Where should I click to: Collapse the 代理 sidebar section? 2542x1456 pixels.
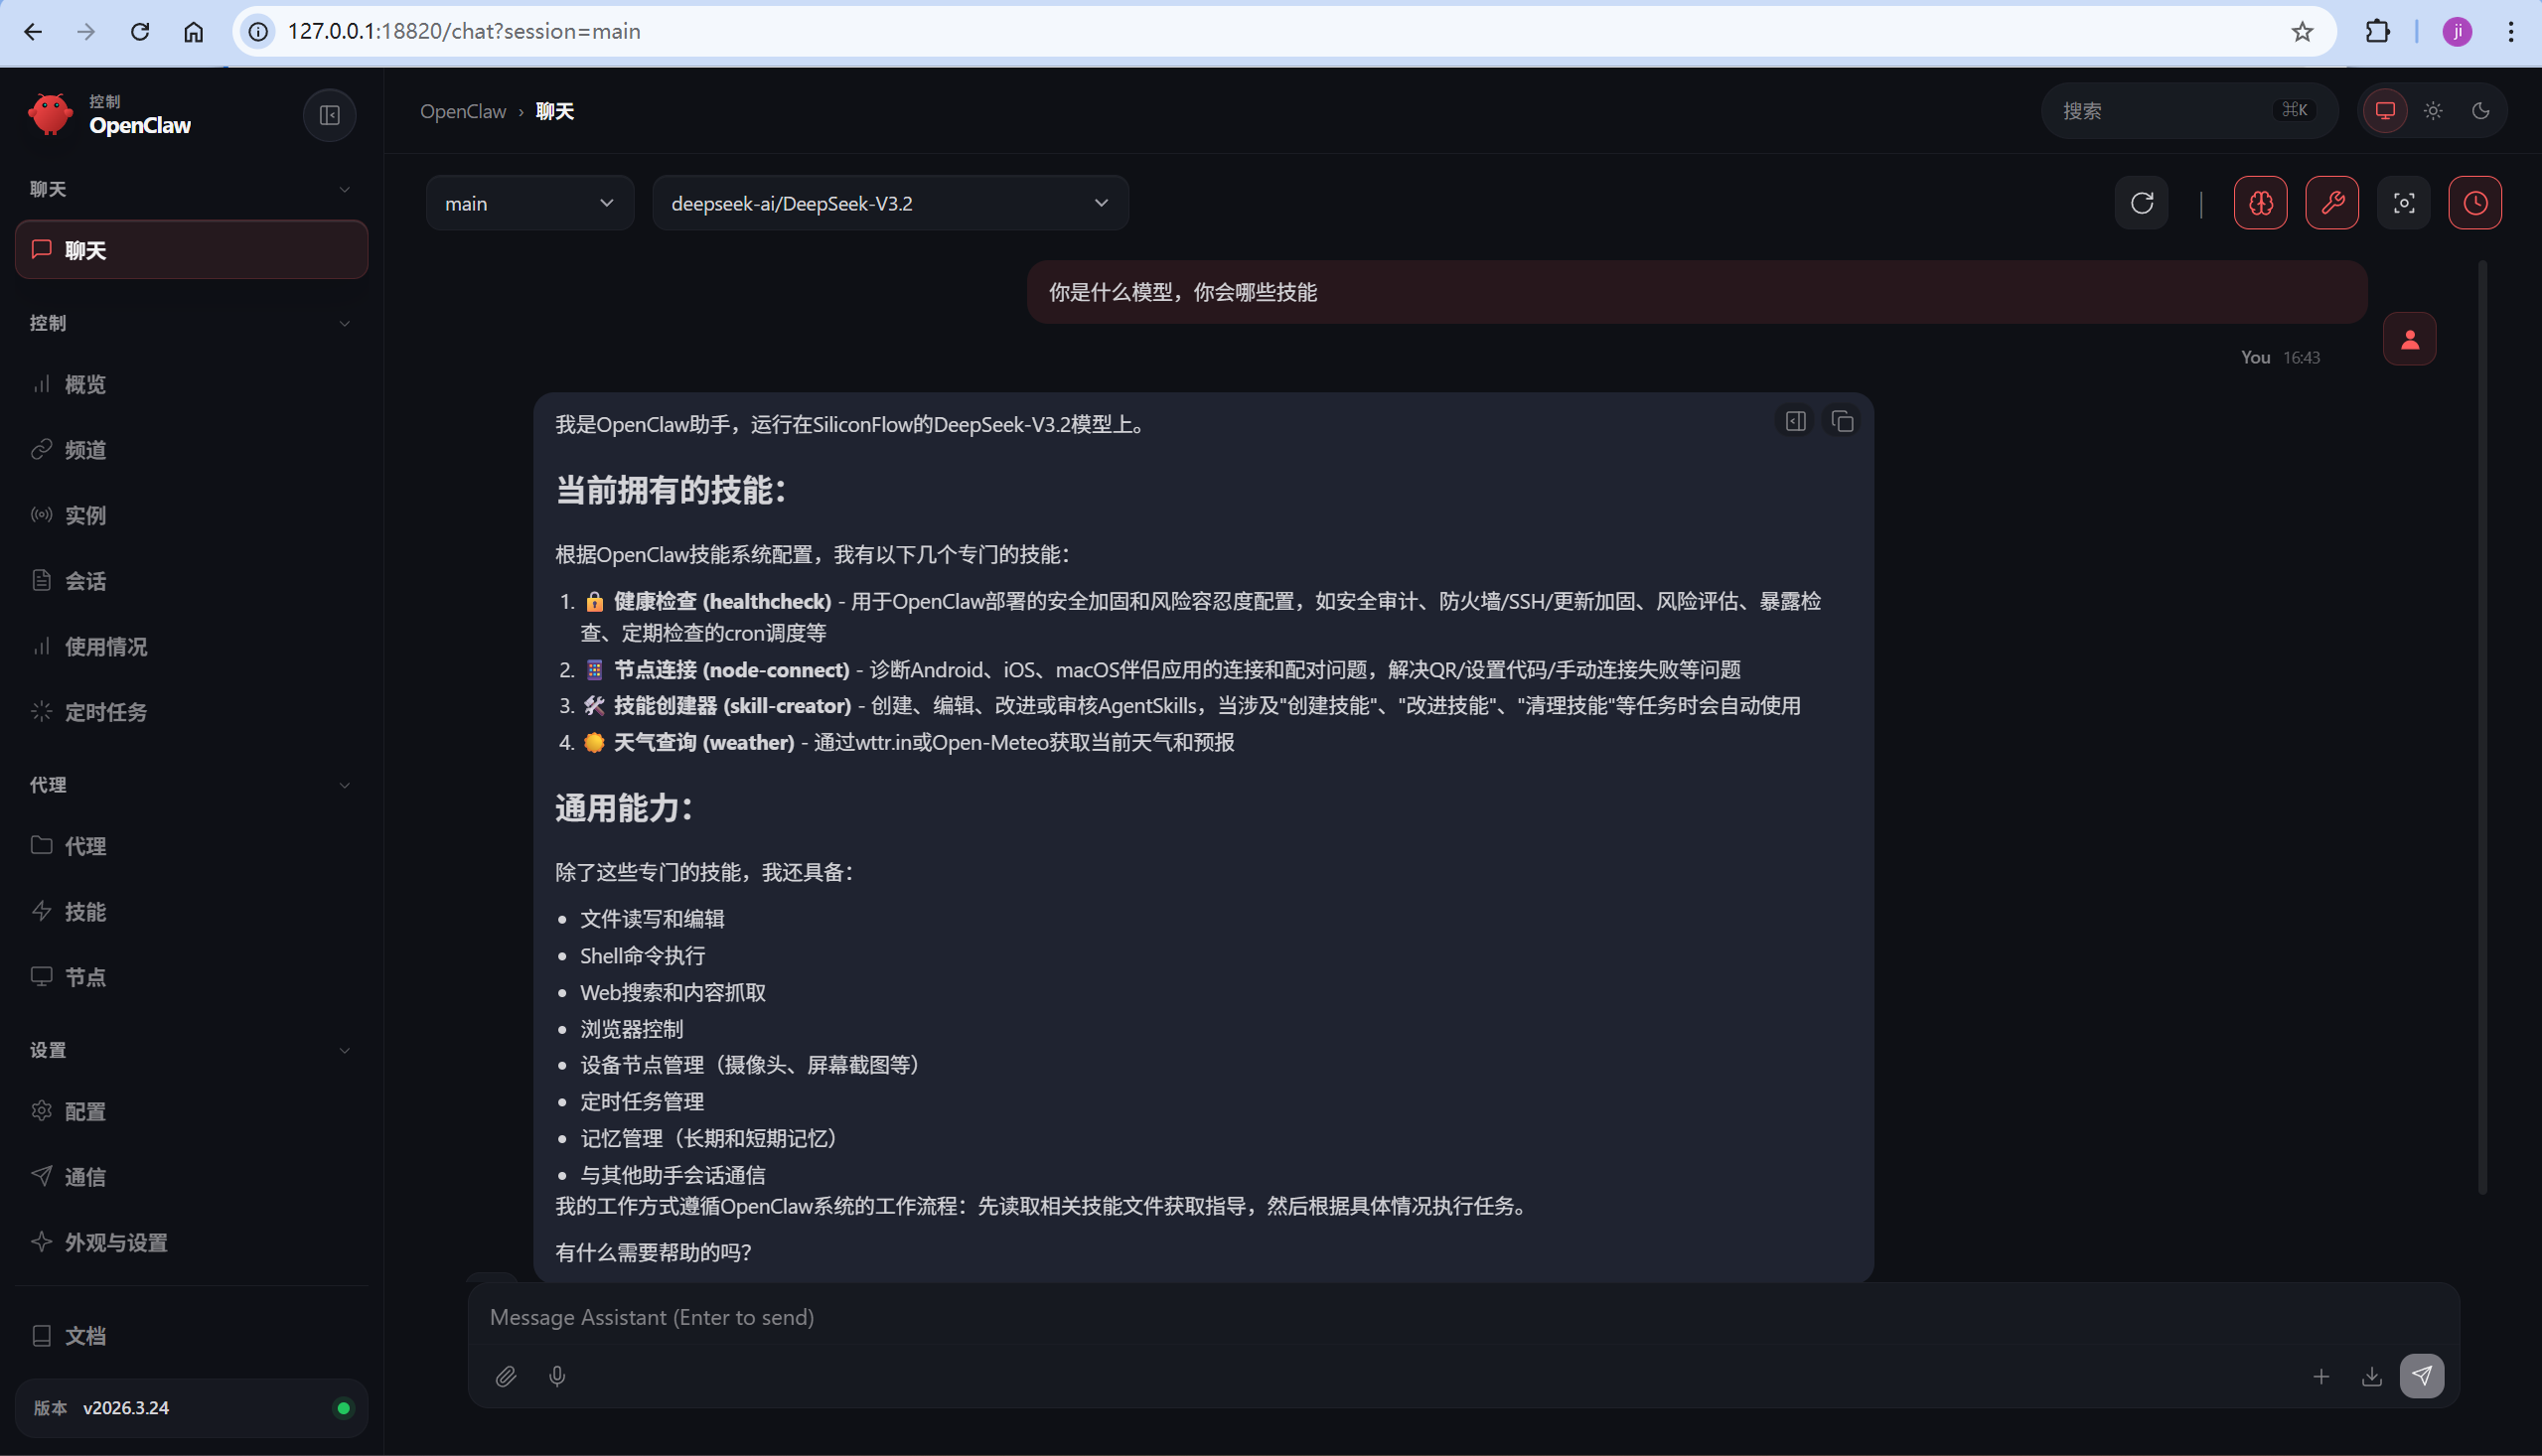point(344,785)
